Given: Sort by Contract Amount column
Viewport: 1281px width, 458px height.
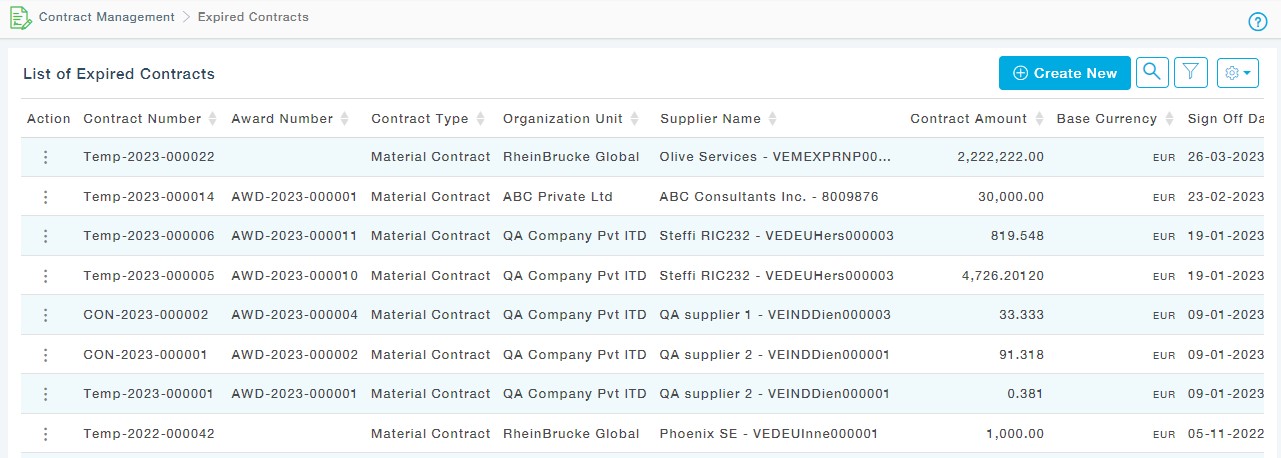Looking at the screenshot, I should tap(1040, 119).
